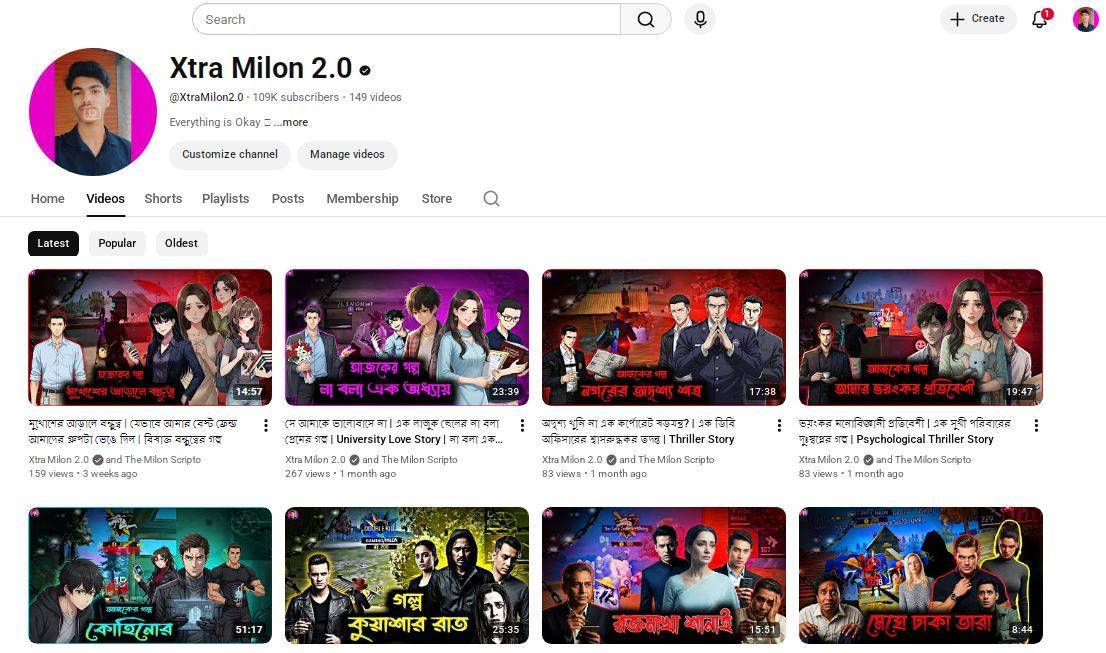Click the Search input field
Image resolution: width=1106 pixels, height=653 pixels.
[x=405, y=19]
